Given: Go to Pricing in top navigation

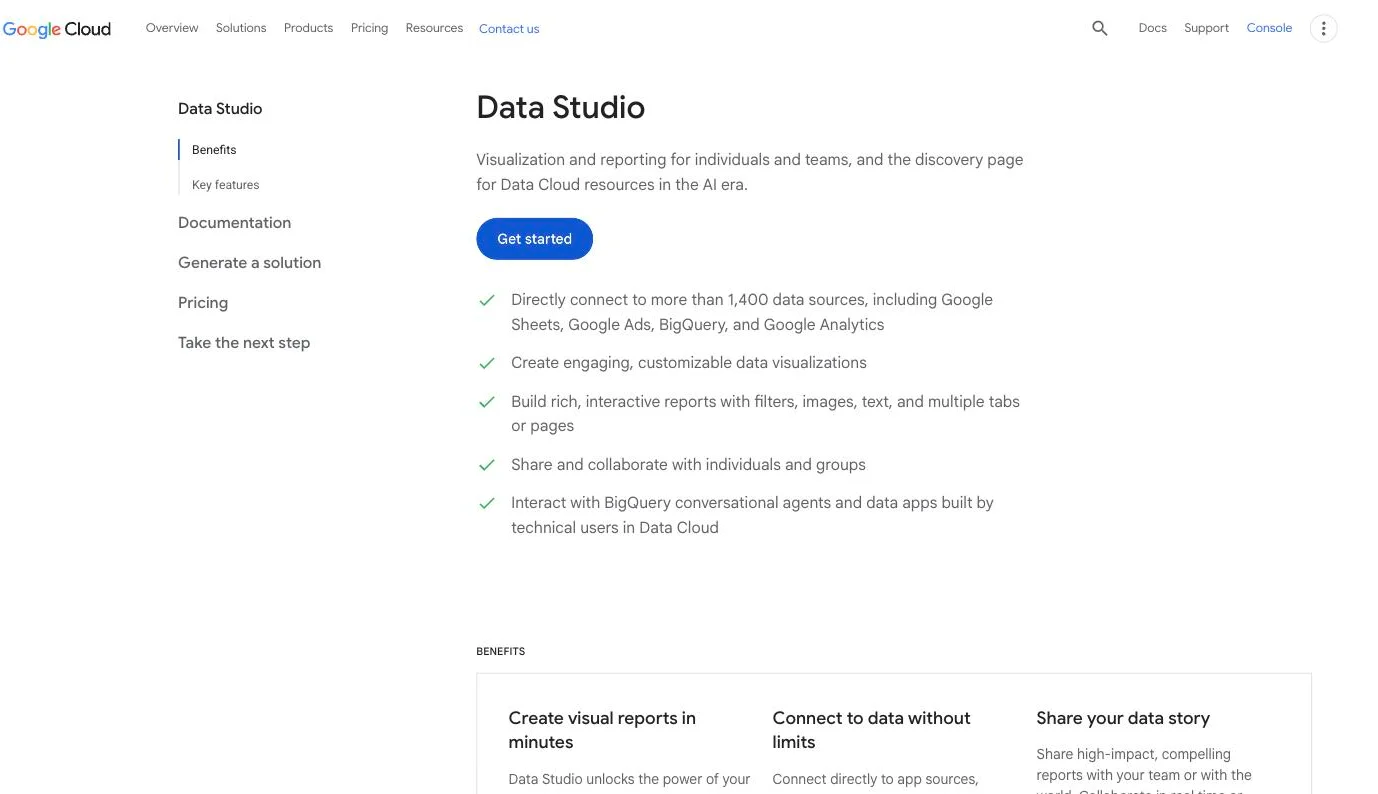Looking at the screenshot, I should pyautogui.click(x=369, y=28).
